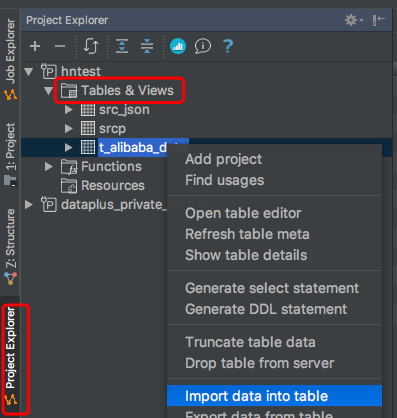Expand the src_json table node
Image resolution: width=397 pixels, height=418 pixels.
coord(69,110)
